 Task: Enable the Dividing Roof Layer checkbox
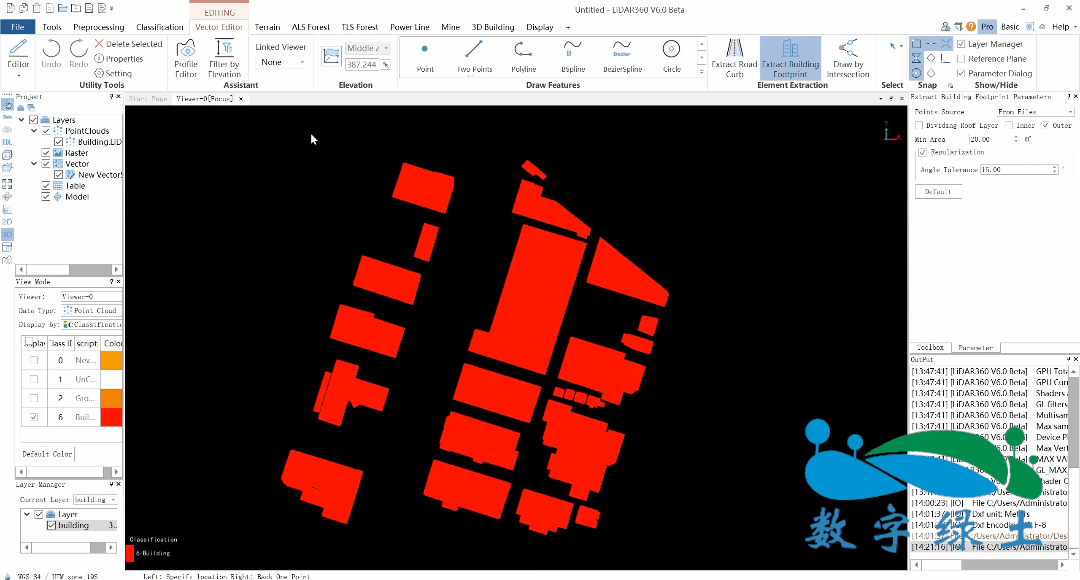(x=919, y=125)
